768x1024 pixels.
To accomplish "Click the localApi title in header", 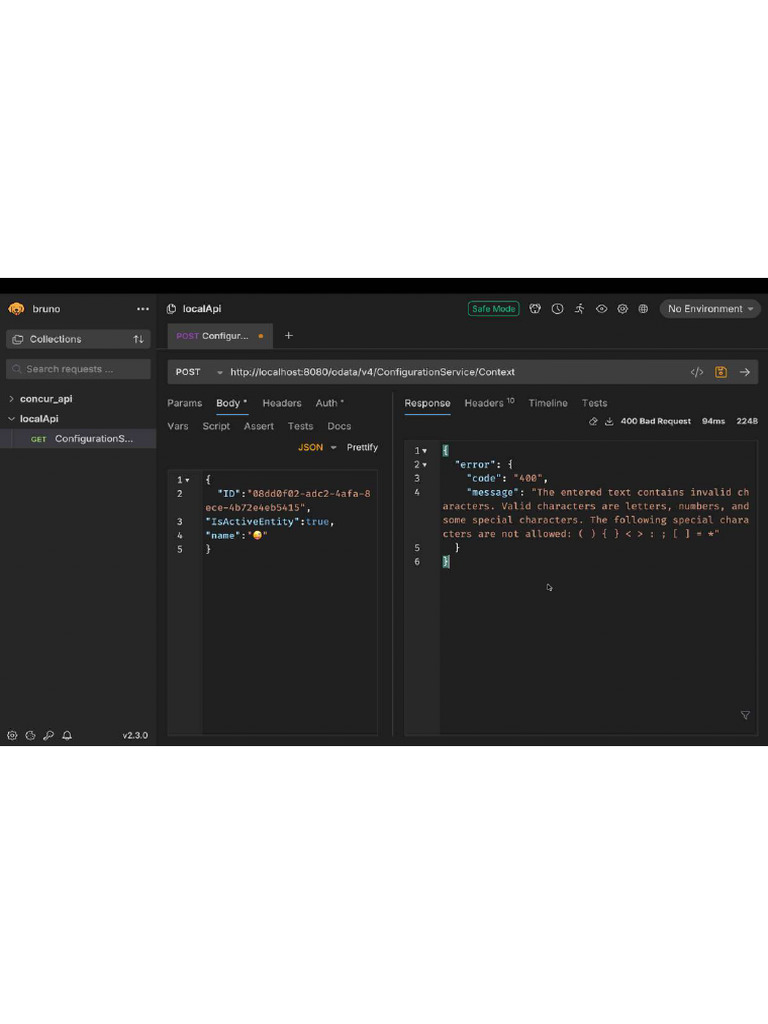I will pos(202,309).
